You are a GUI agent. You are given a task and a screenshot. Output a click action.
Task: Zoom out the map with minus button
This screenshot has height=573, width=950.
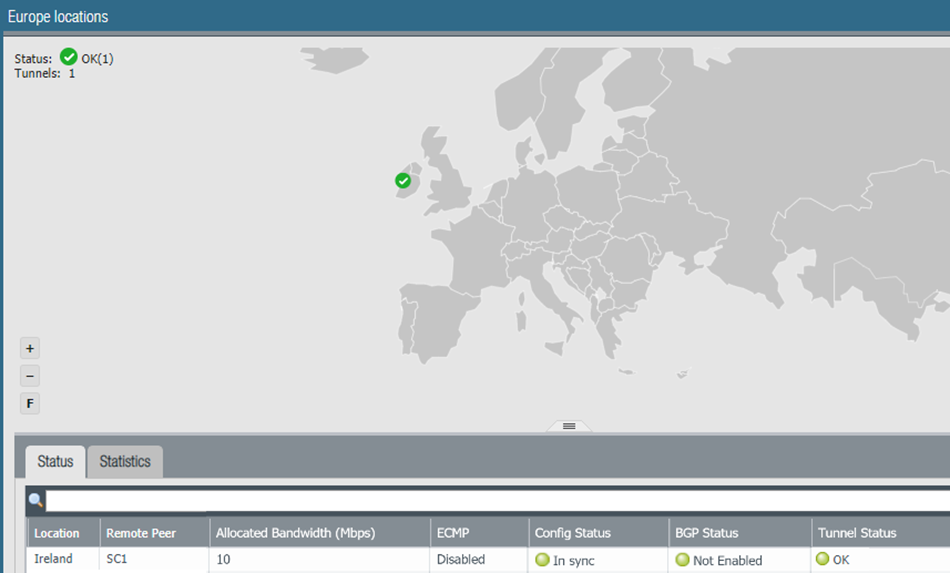tap(30, 376)
